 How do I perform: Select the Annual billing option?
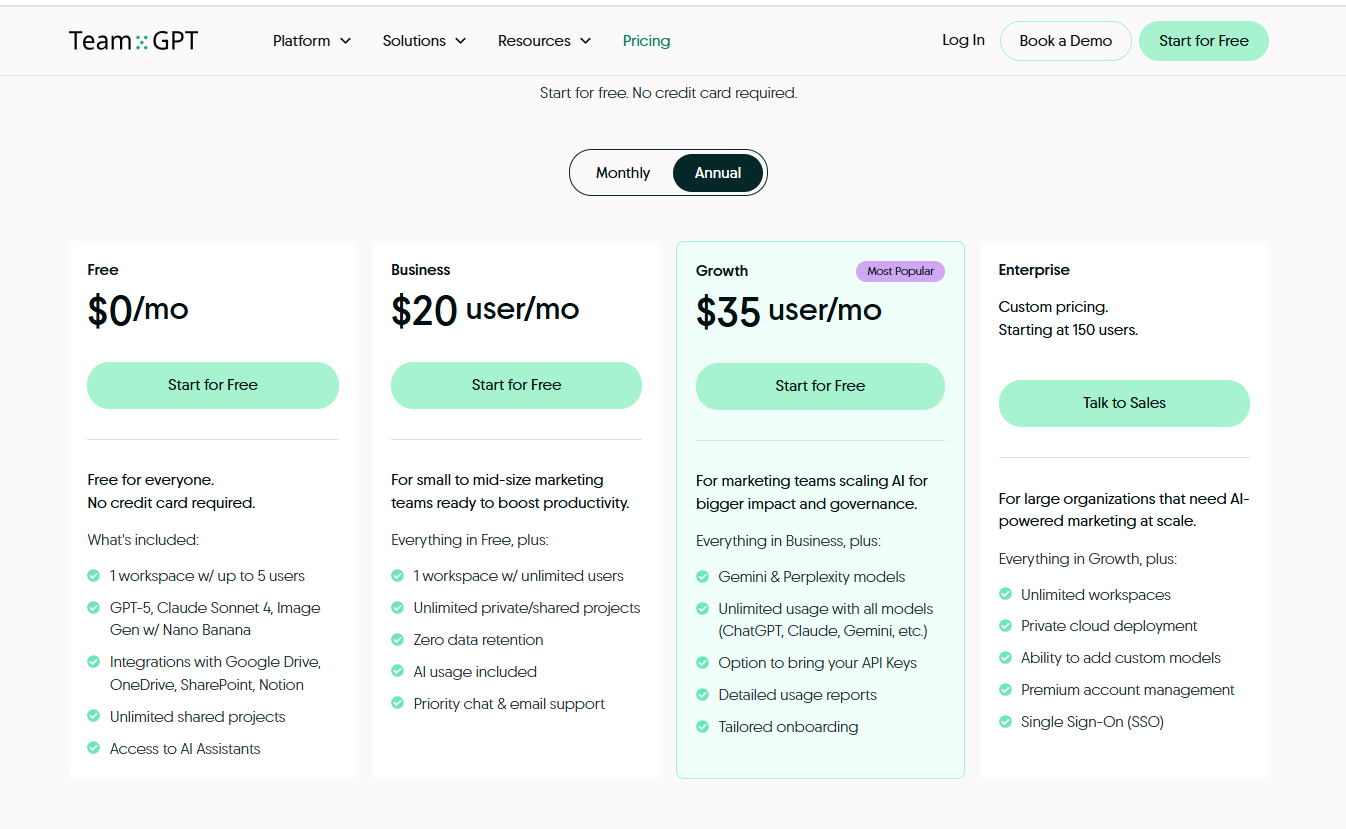tap(718, 173)
